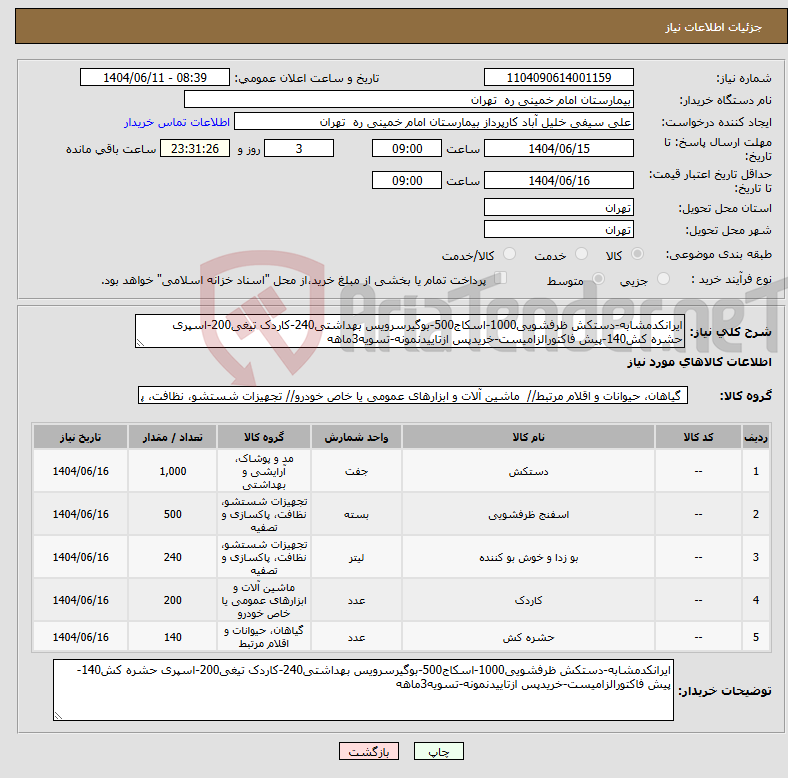Click the response deadline date 1404/06/15
This screenshot has width=788, height=778.
(x=559, y=148)
